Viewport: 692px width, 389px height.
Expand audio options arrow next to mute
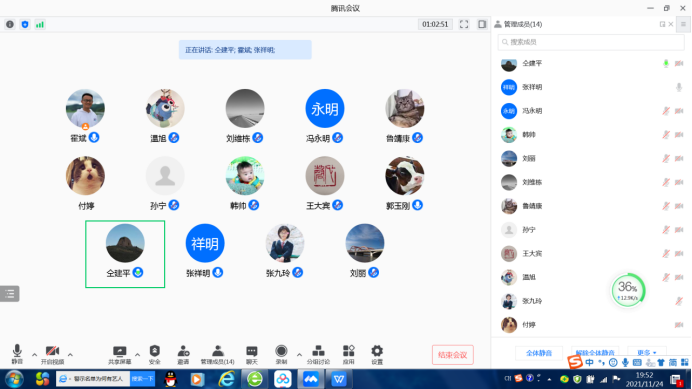click(34, 355)
